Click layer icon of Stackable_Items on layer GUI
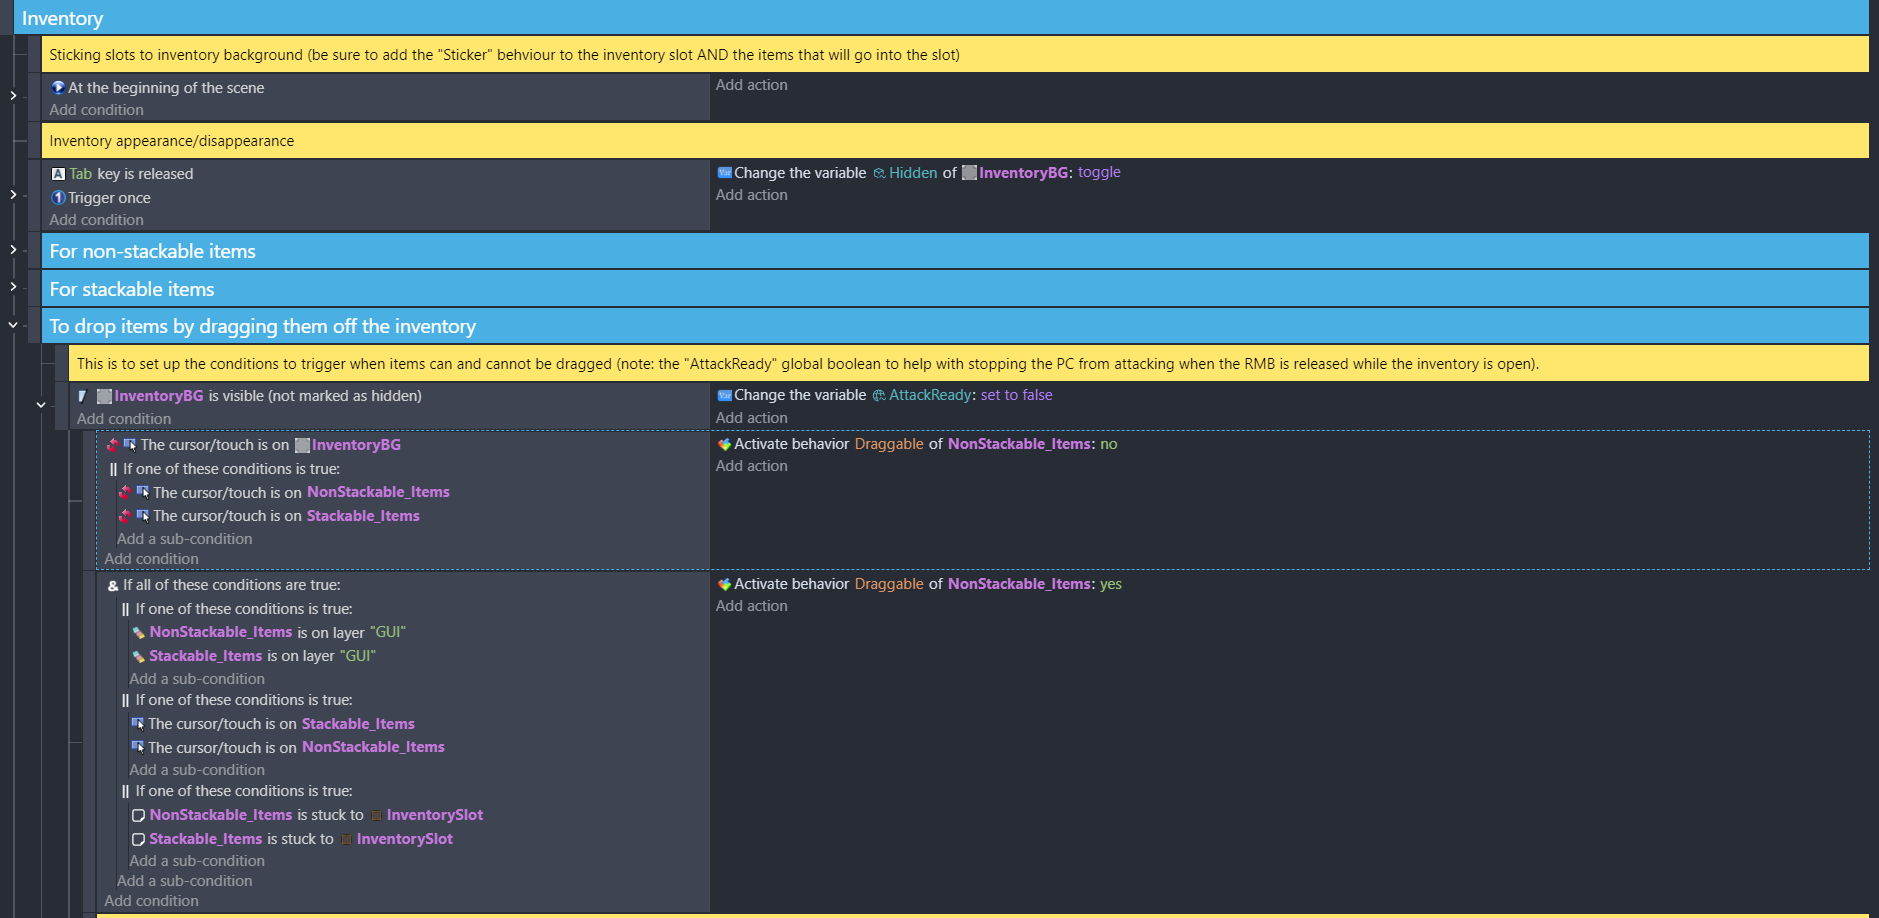This screenshot has width=1879, height=918. coord(139,657)
